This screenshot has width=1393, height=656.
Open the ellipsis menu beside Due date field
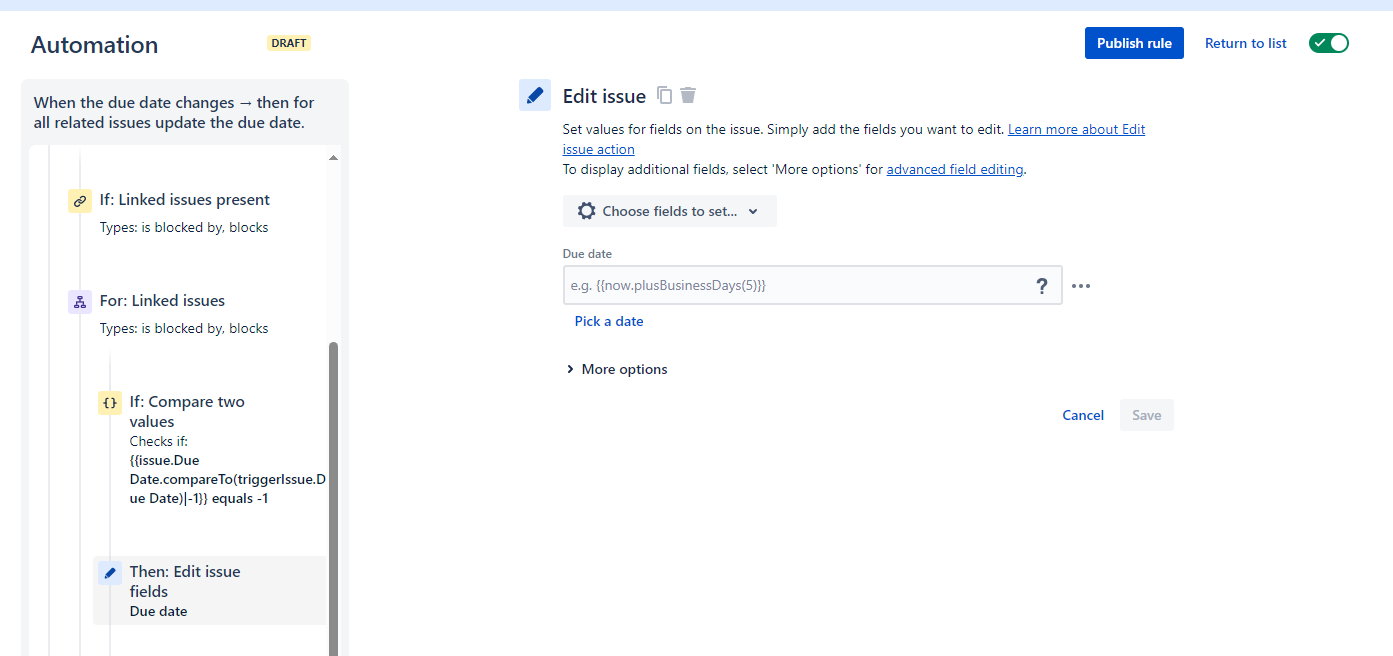pos(1080,286)
